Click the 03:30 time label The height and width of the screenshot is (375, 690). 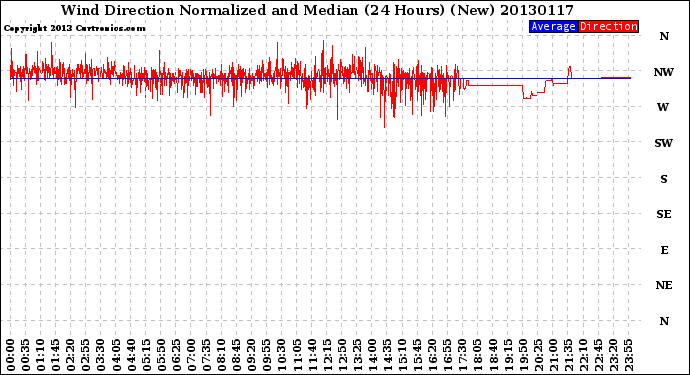click(101, 355)
